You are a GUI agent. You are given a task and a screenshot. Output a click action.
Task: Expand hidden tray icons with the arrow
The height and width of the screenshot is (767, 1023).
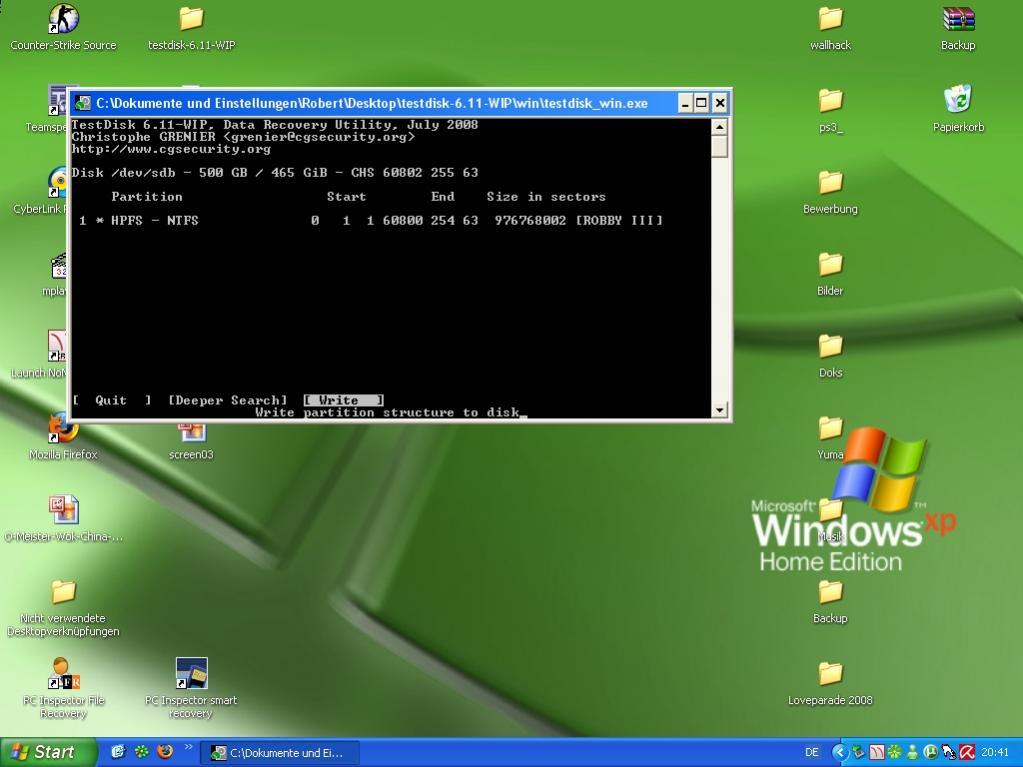[840, 753]
